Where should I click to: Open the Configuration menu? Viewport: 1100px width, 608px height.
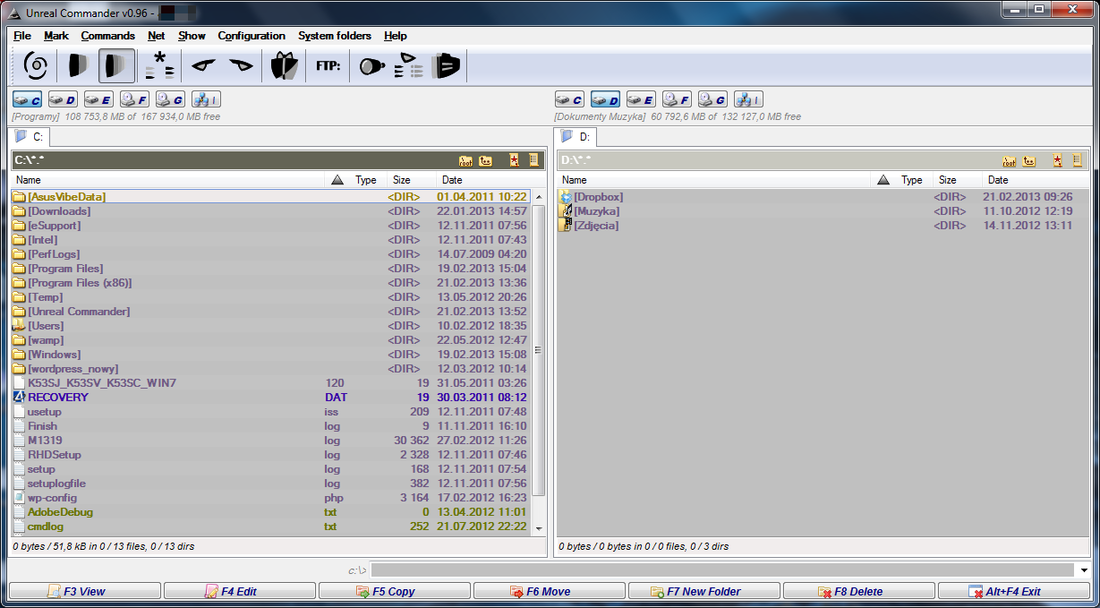(x=251, y=36)
